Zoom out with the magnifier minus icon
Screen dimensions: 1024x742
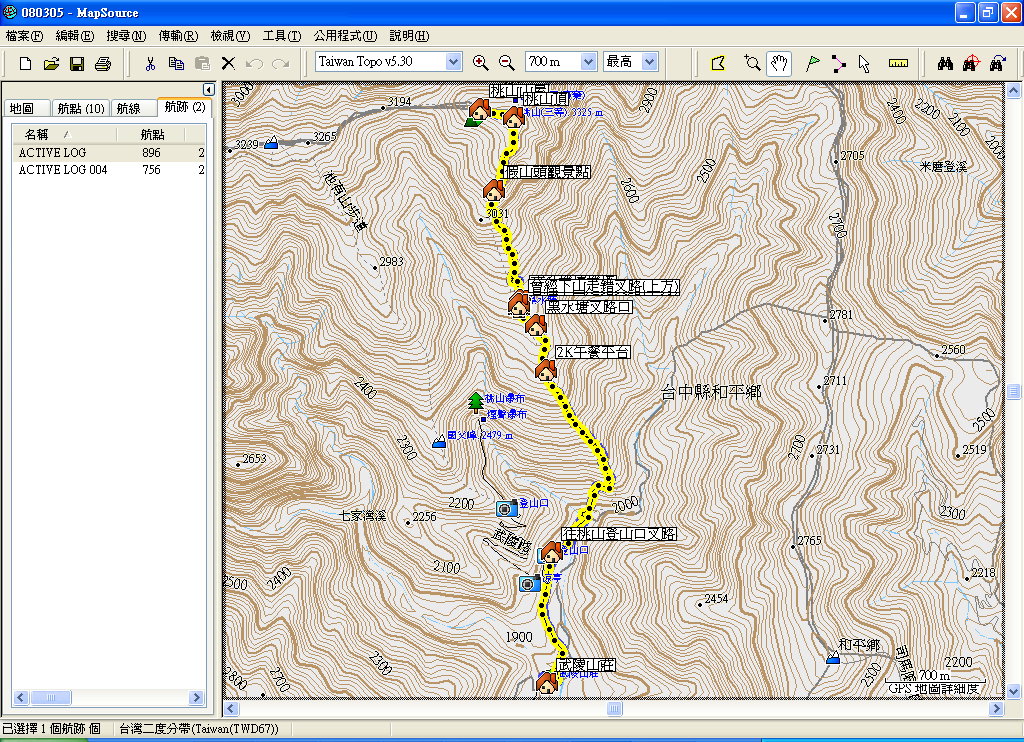(x=507, y=62)
